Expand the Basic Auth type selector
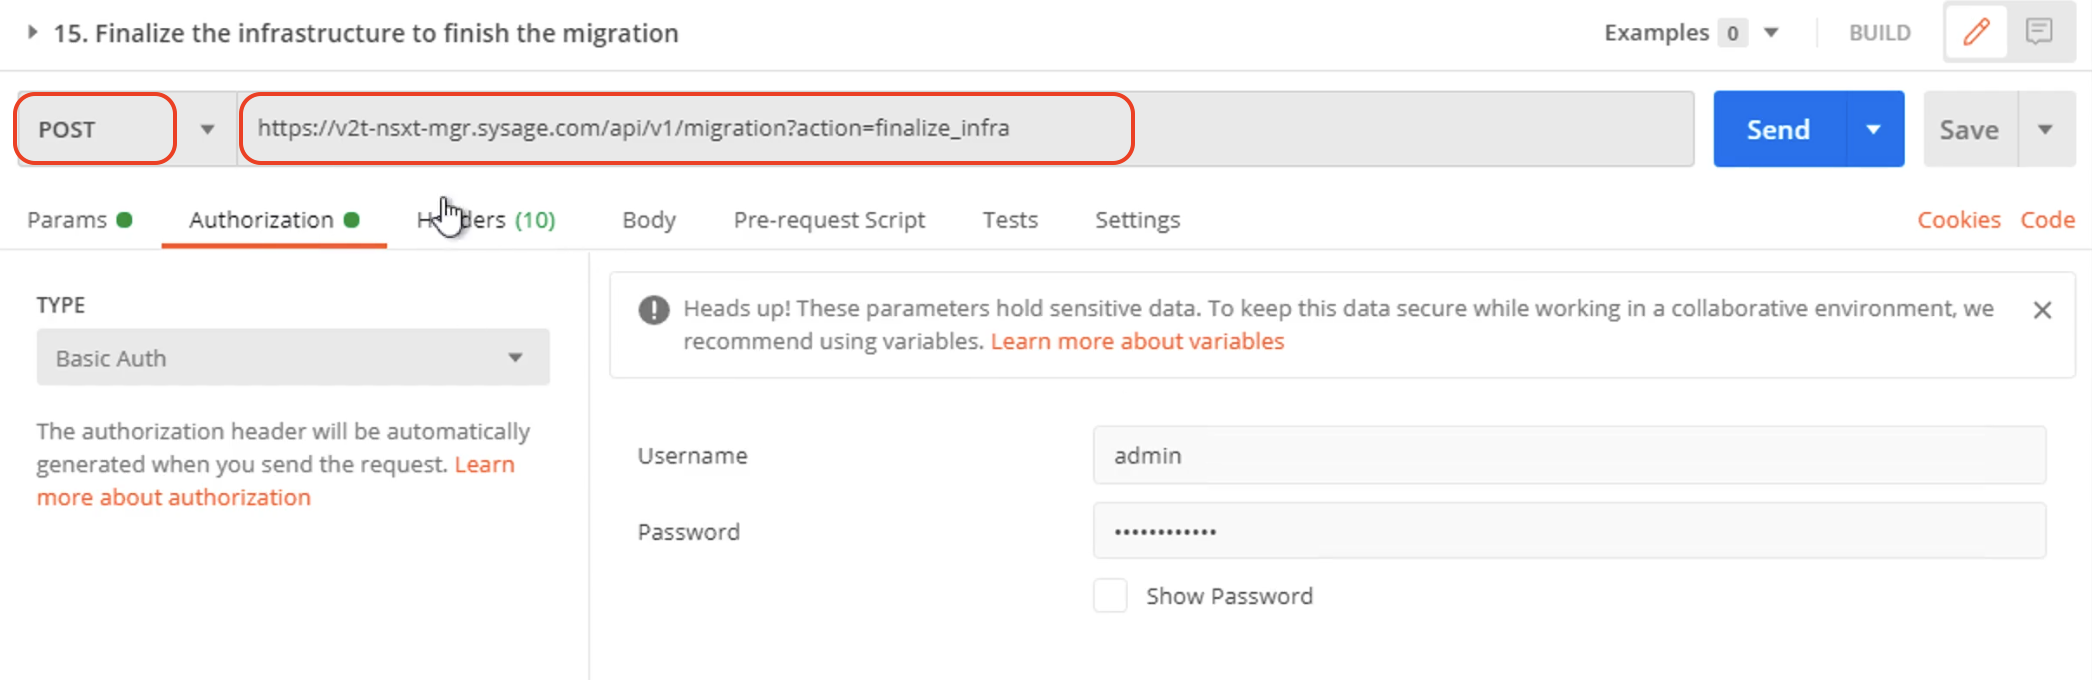Viewport: 2092px width, 680px height. click(293, 357)
